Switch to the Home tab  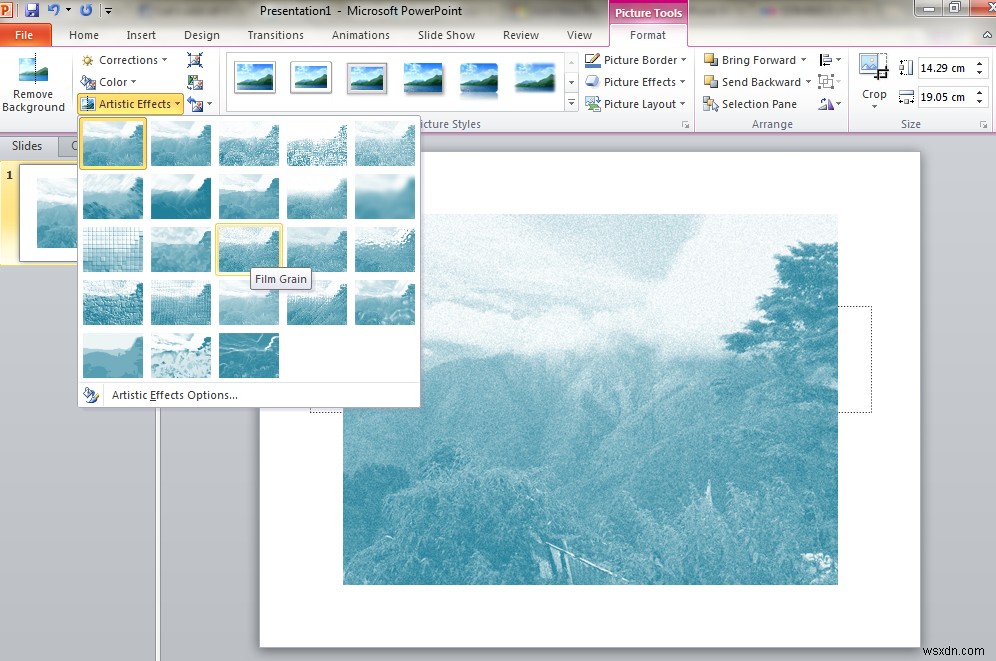coord(84,34)
